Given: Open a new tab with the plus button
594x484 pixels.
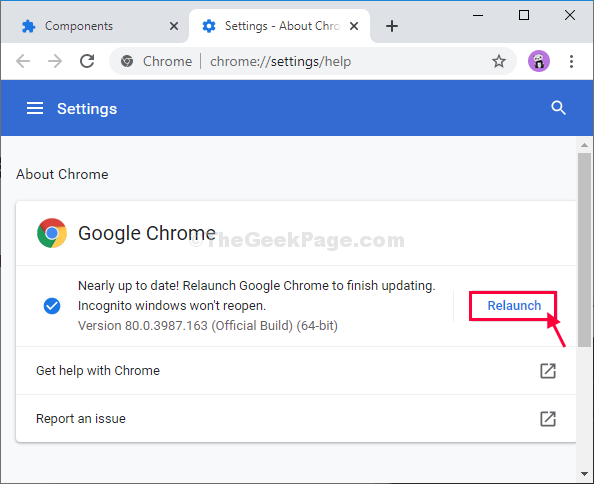Looking at the screenshot, I should 392,26.
